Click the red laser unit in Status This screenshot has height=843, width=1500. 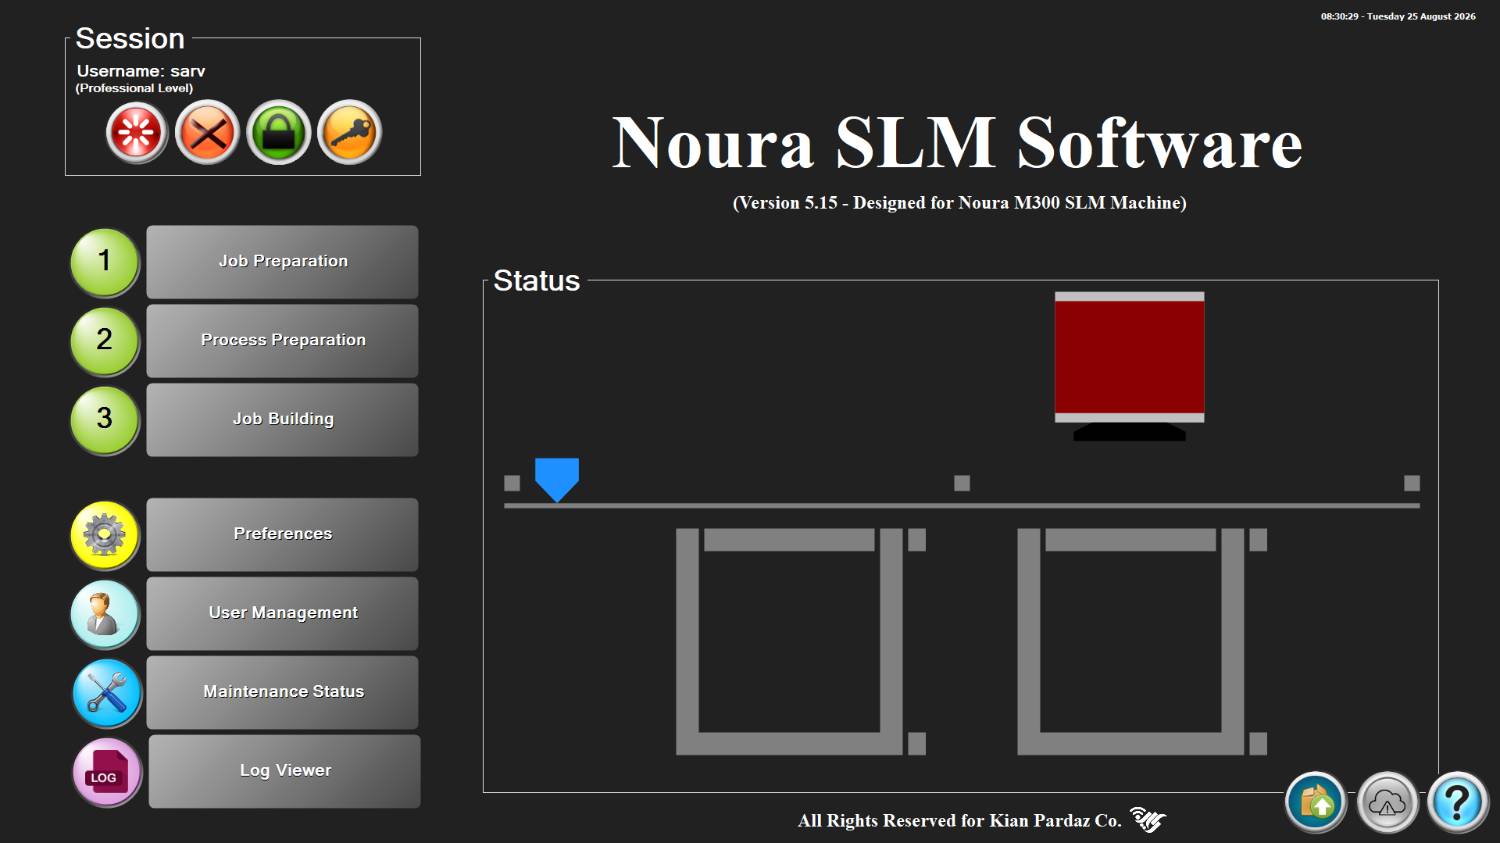(x=1130, y=357)
